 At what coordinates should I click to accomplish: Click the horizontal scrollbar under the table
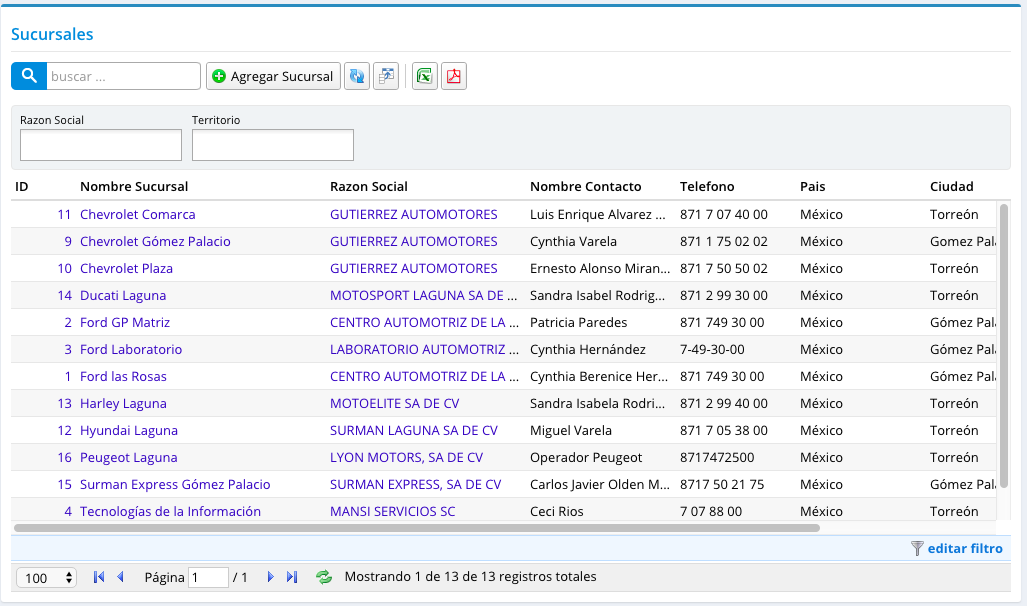point(417,528)
